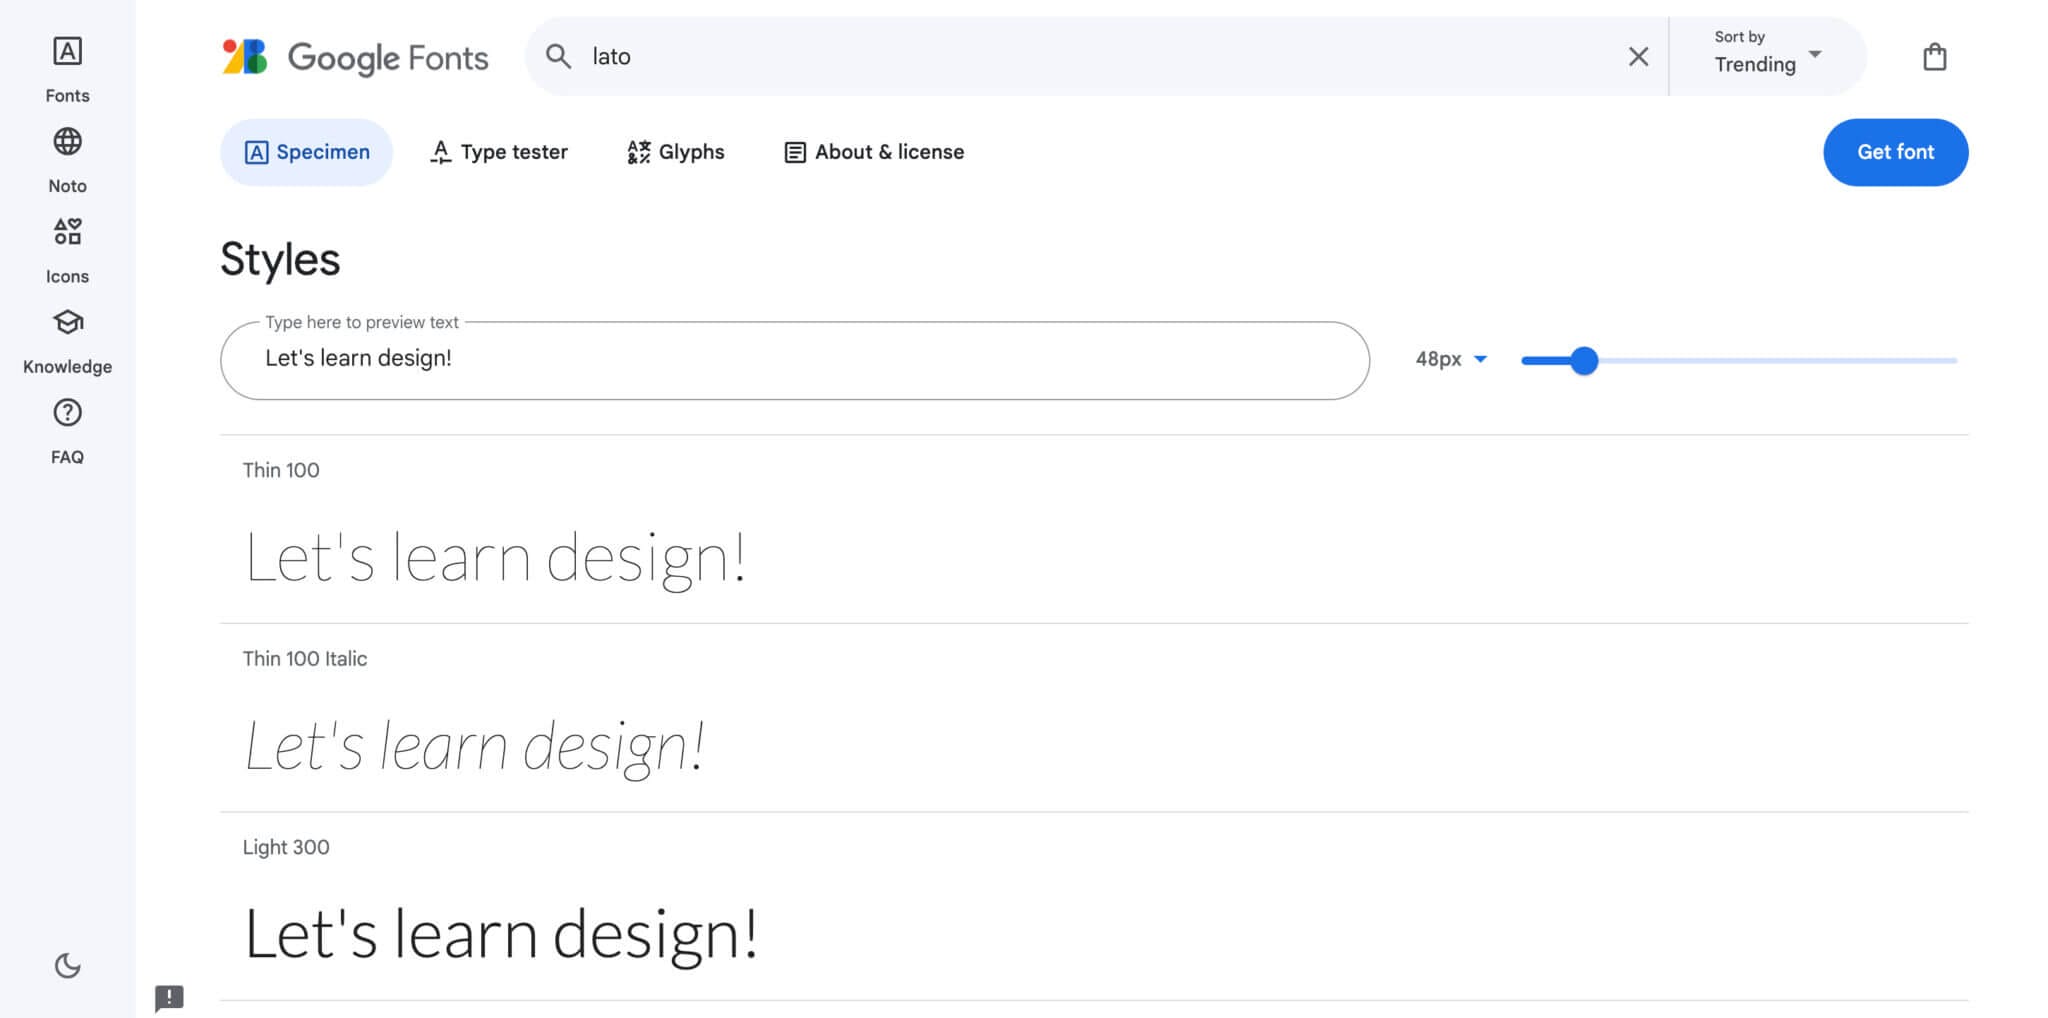
Task: Clear the search text with X
Action: click(x=1638, y=57)
